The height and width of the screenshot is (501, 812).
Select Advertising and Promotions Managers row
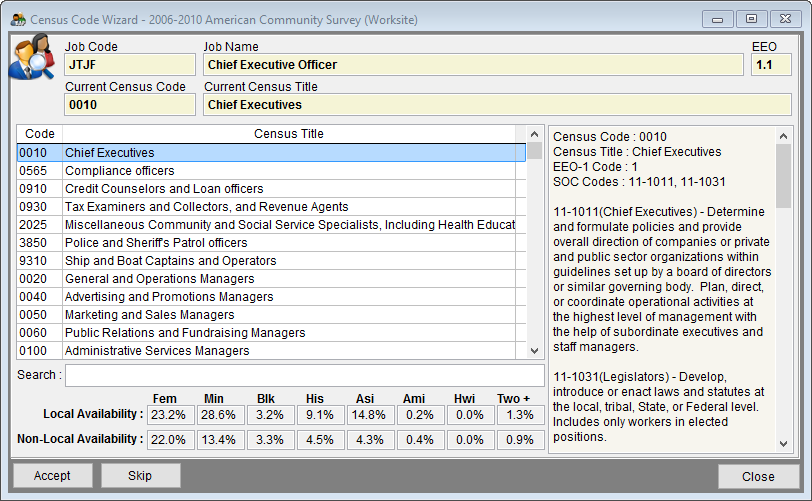271,297
